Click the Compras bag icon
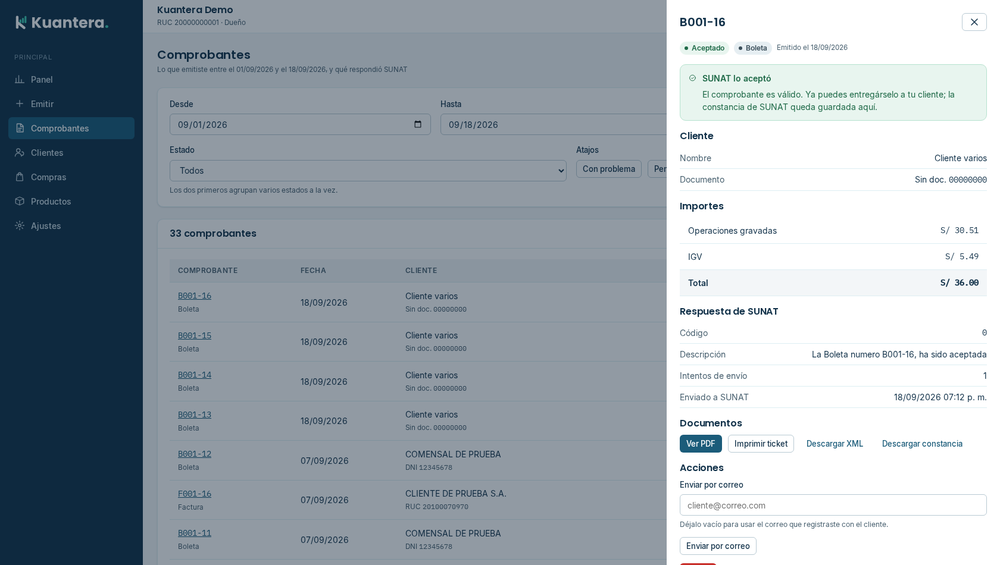 pos(20,177)
